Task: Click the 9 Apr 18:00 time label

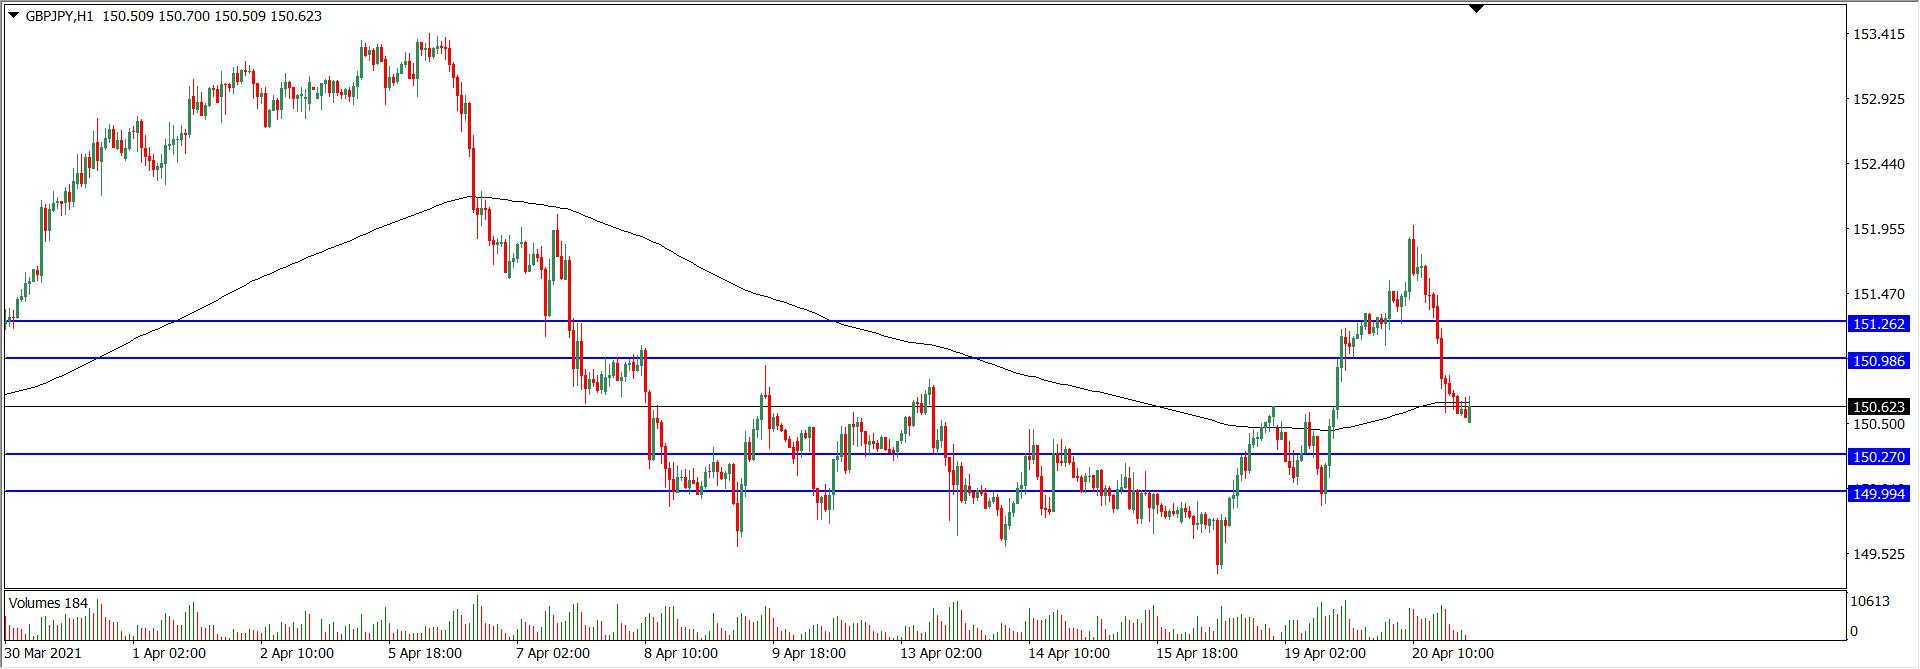Action: 808,653
